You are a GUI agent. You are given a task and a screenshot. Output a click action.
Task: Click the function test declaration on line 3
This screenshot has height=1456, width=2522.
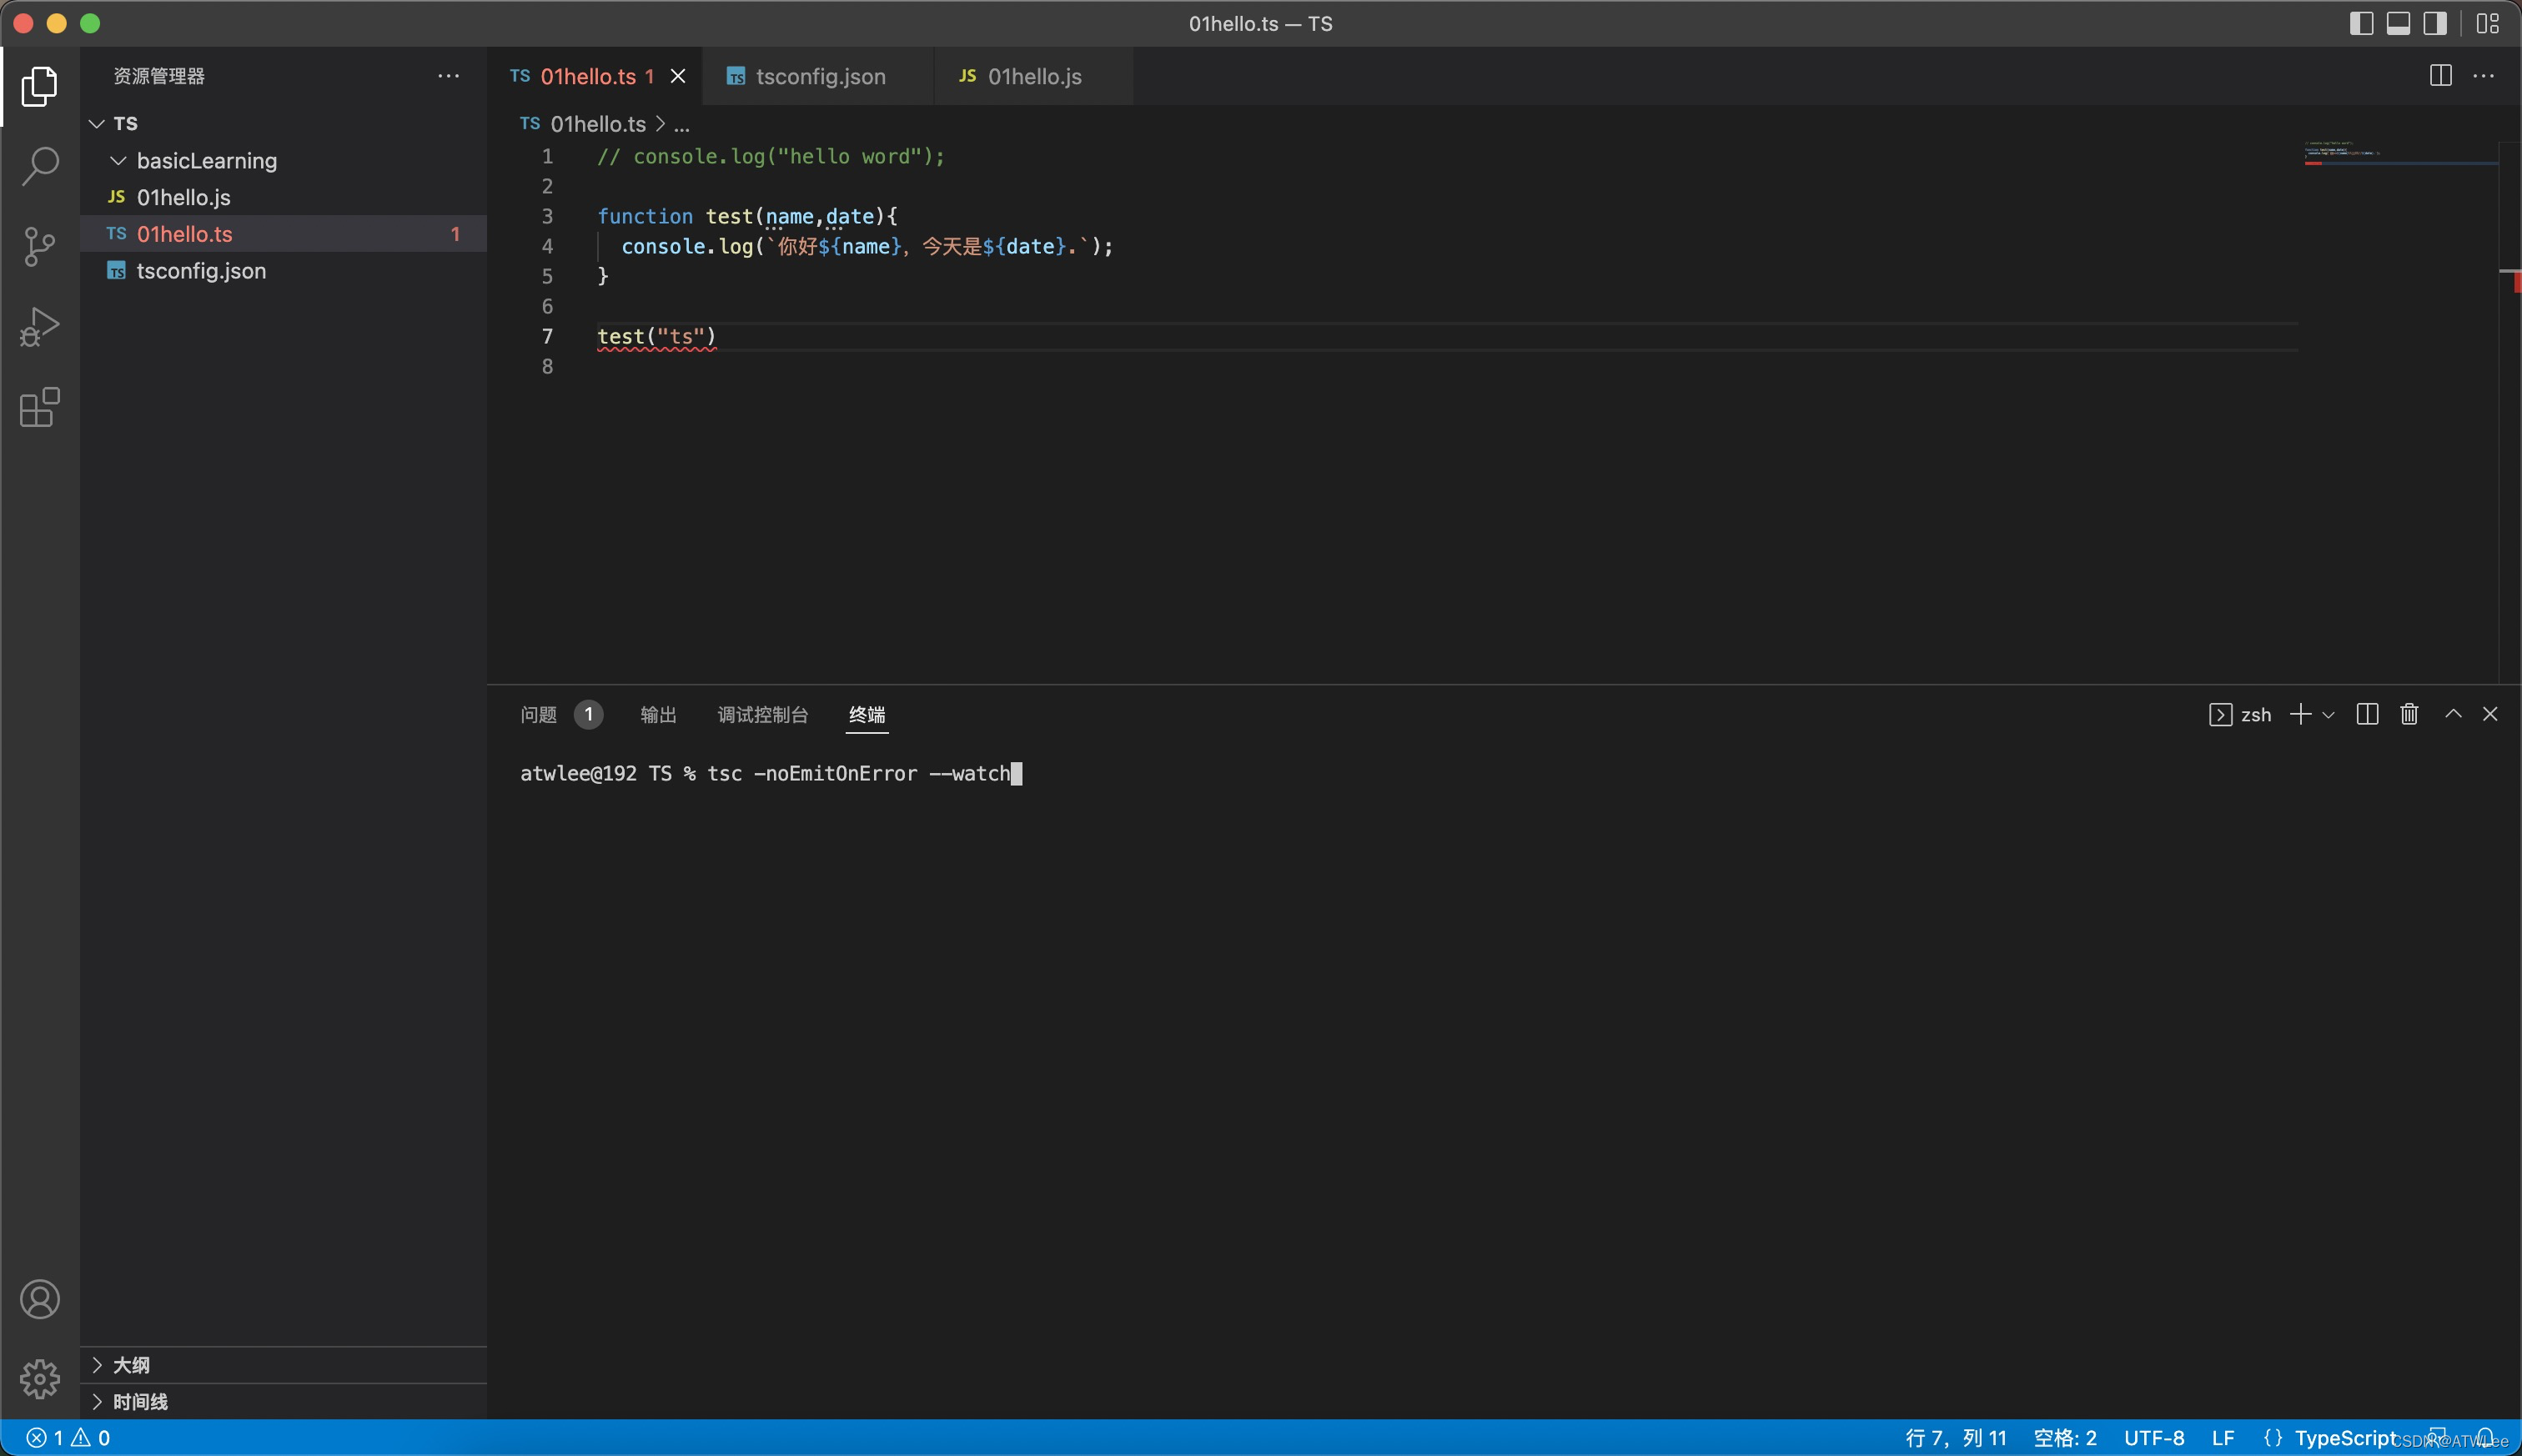pyautogui.click(x=747, y=216)
